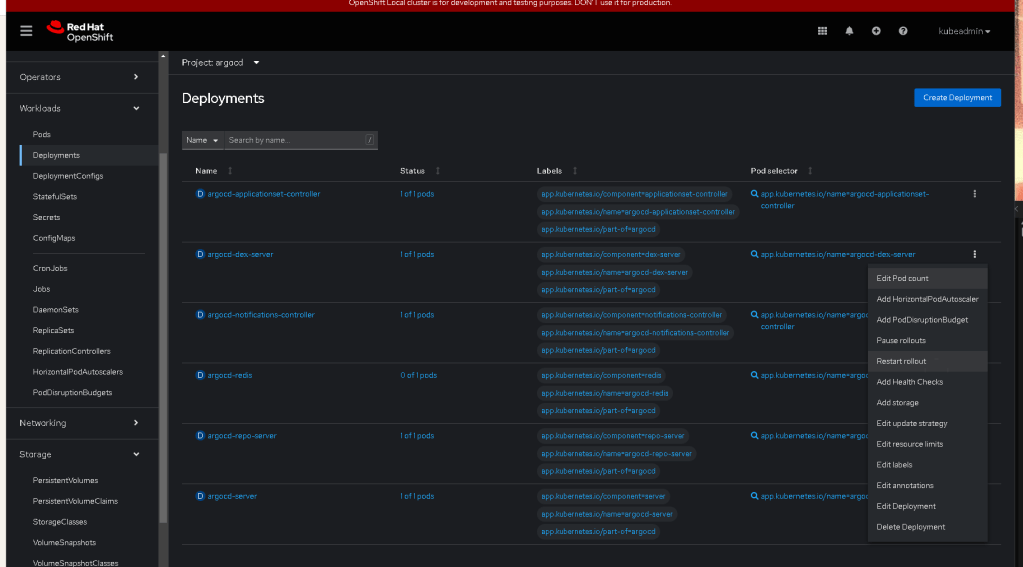Select Pause rollouts menu item
1023x567 pixels.
tap(927, 341)
